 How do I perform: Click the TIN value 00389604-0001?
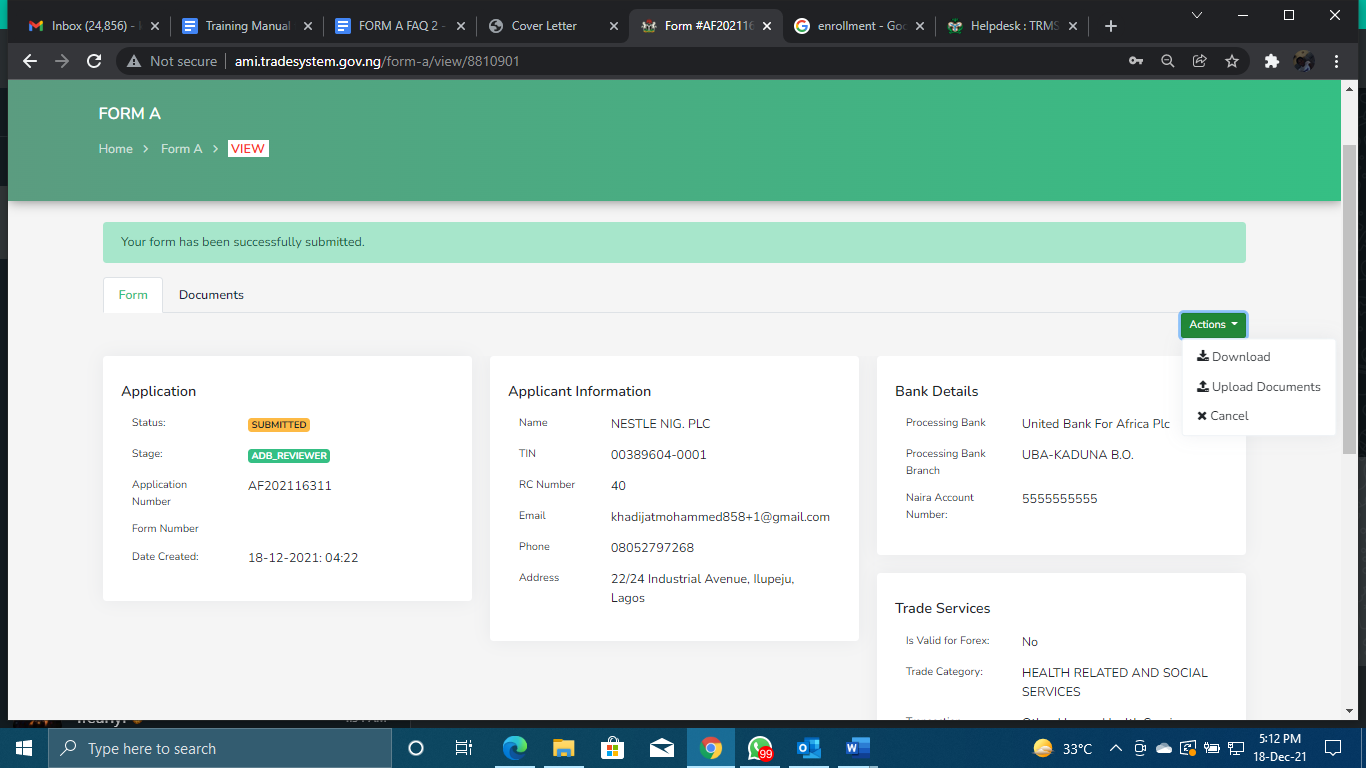659,455
